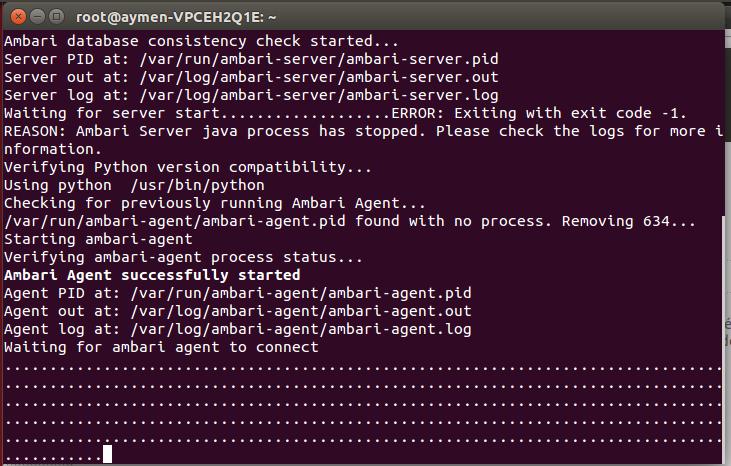This screenshot has height=466, width=731.
Task: Click the 'Starting ambari-agent' line
Action: [x=98, y=239]
